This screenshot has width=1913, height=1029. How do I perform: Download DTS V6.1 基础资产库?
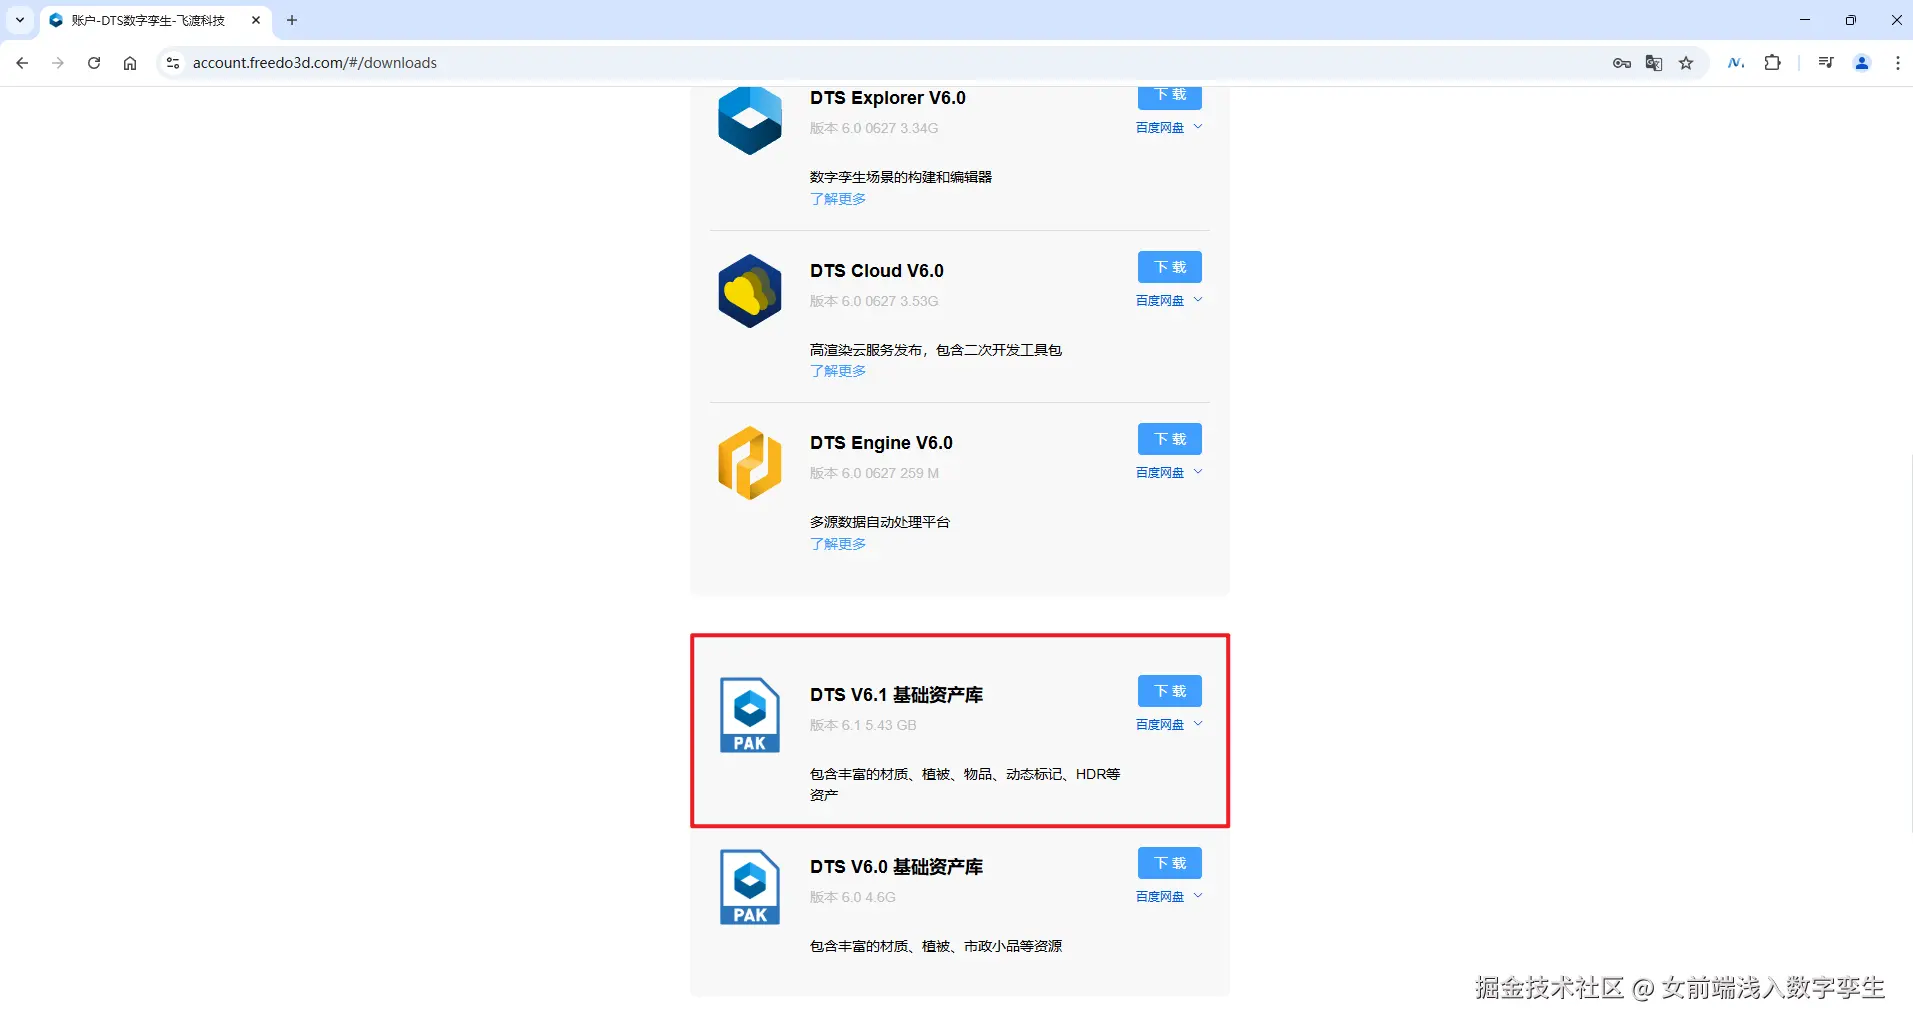click(1170, 691)
